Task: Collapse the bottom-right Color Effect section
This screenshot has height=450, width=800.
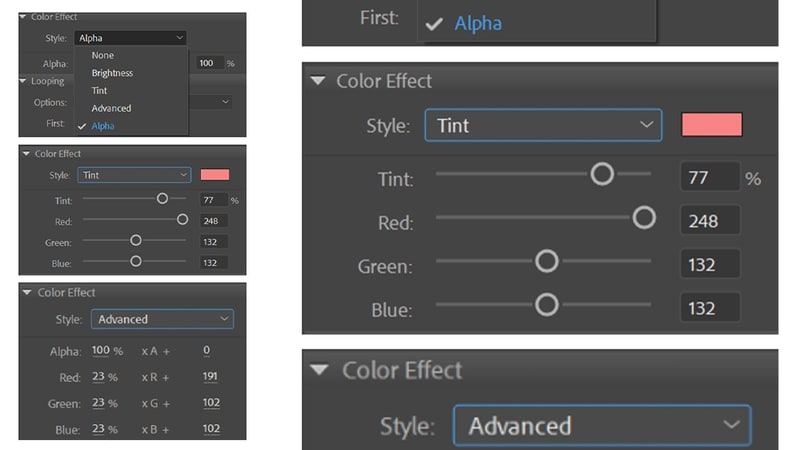Action: (x=319, y=370)
